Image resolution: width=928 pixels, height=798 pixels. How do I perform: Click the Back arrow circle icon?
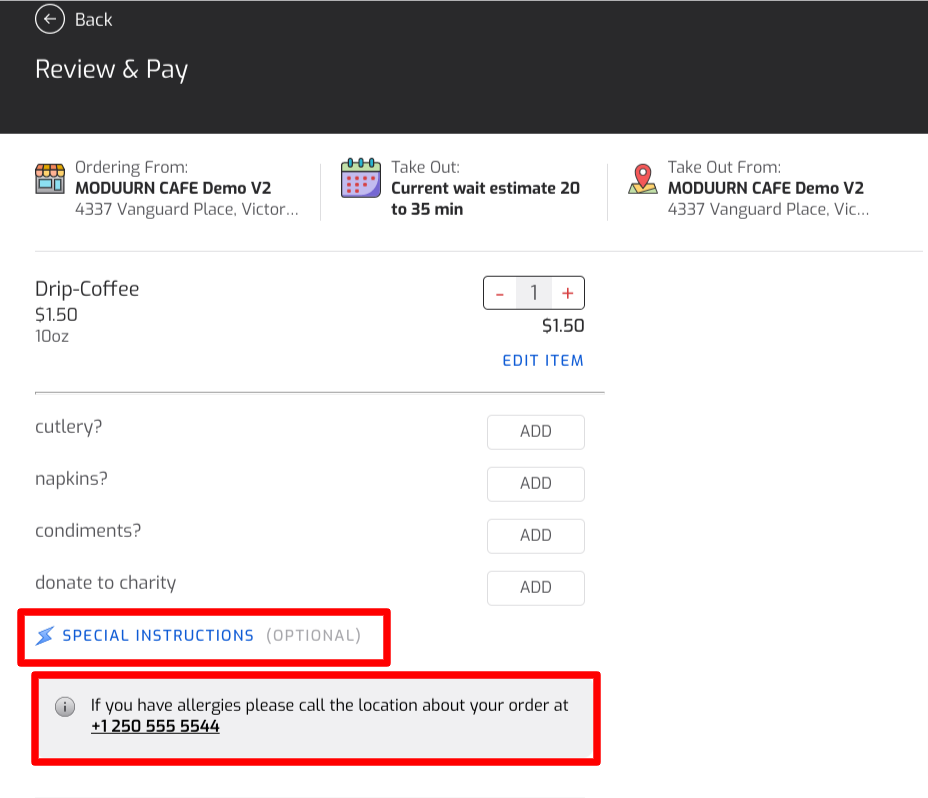50,19
